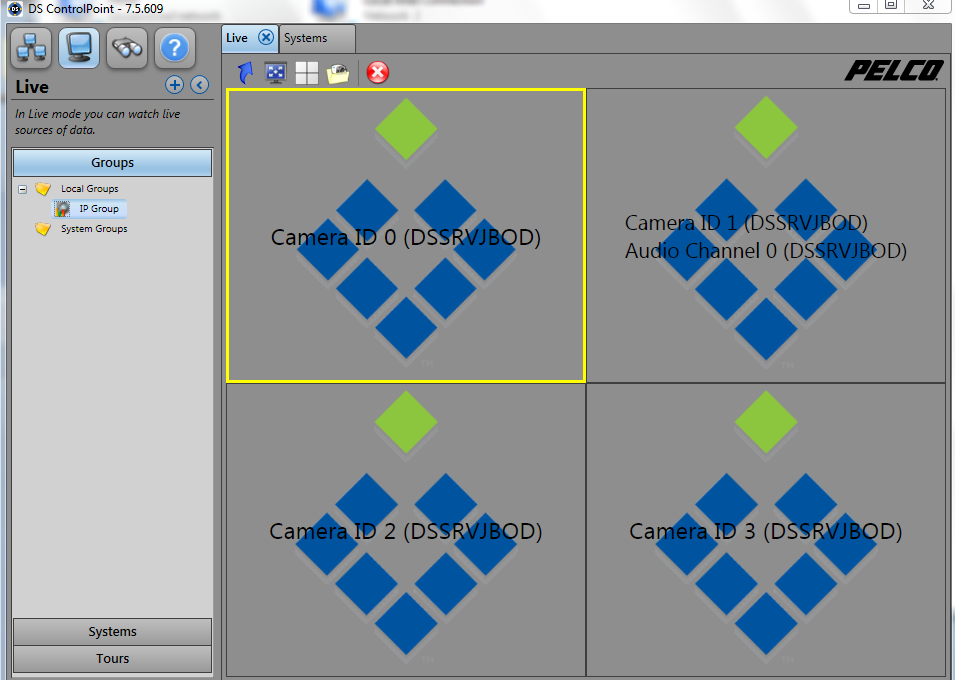Screen dimensions: 955x680
Task: Switch to Live mode monitor icon
Action: pyautogui.click(x=79, y=48)
